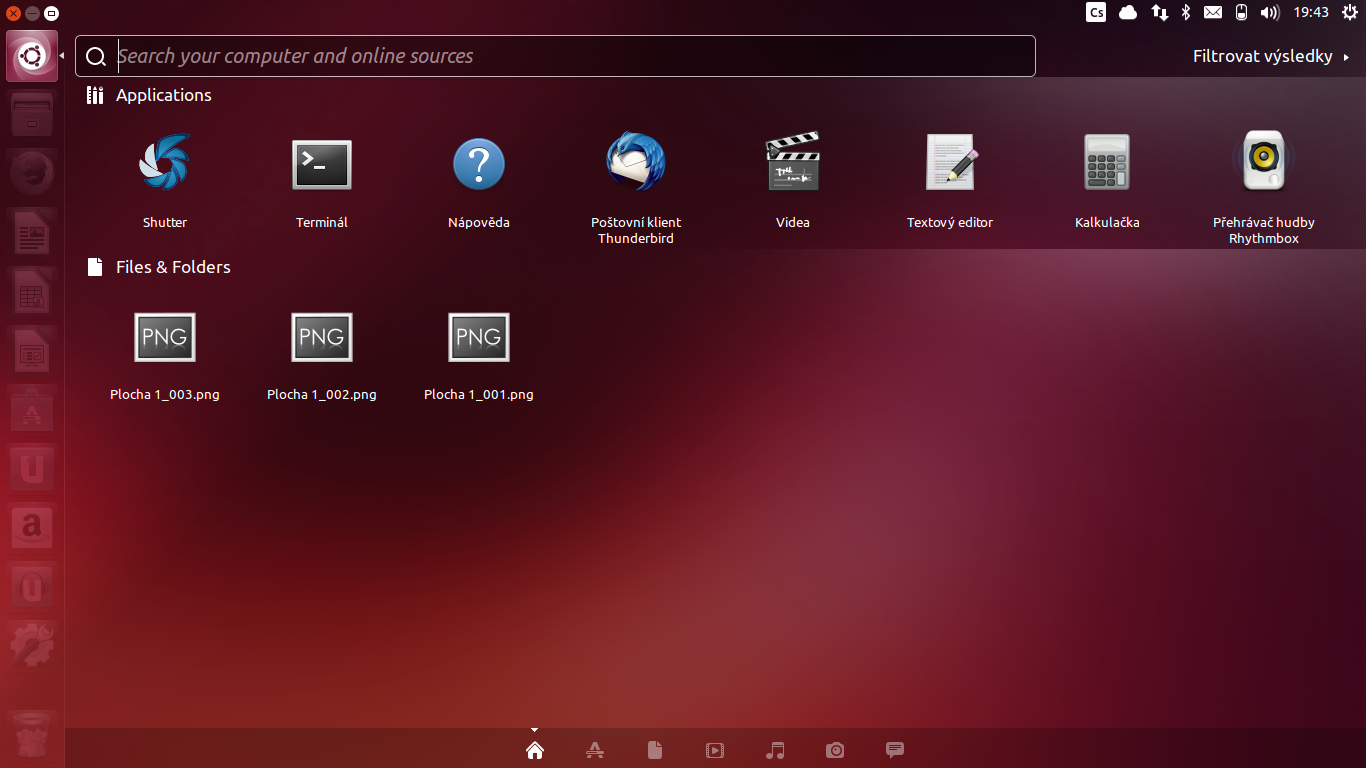Click the arrow next to the Ubuntu button
Image resolution: width=1366 pixels, height=768 pixels.
pos(62,56)
